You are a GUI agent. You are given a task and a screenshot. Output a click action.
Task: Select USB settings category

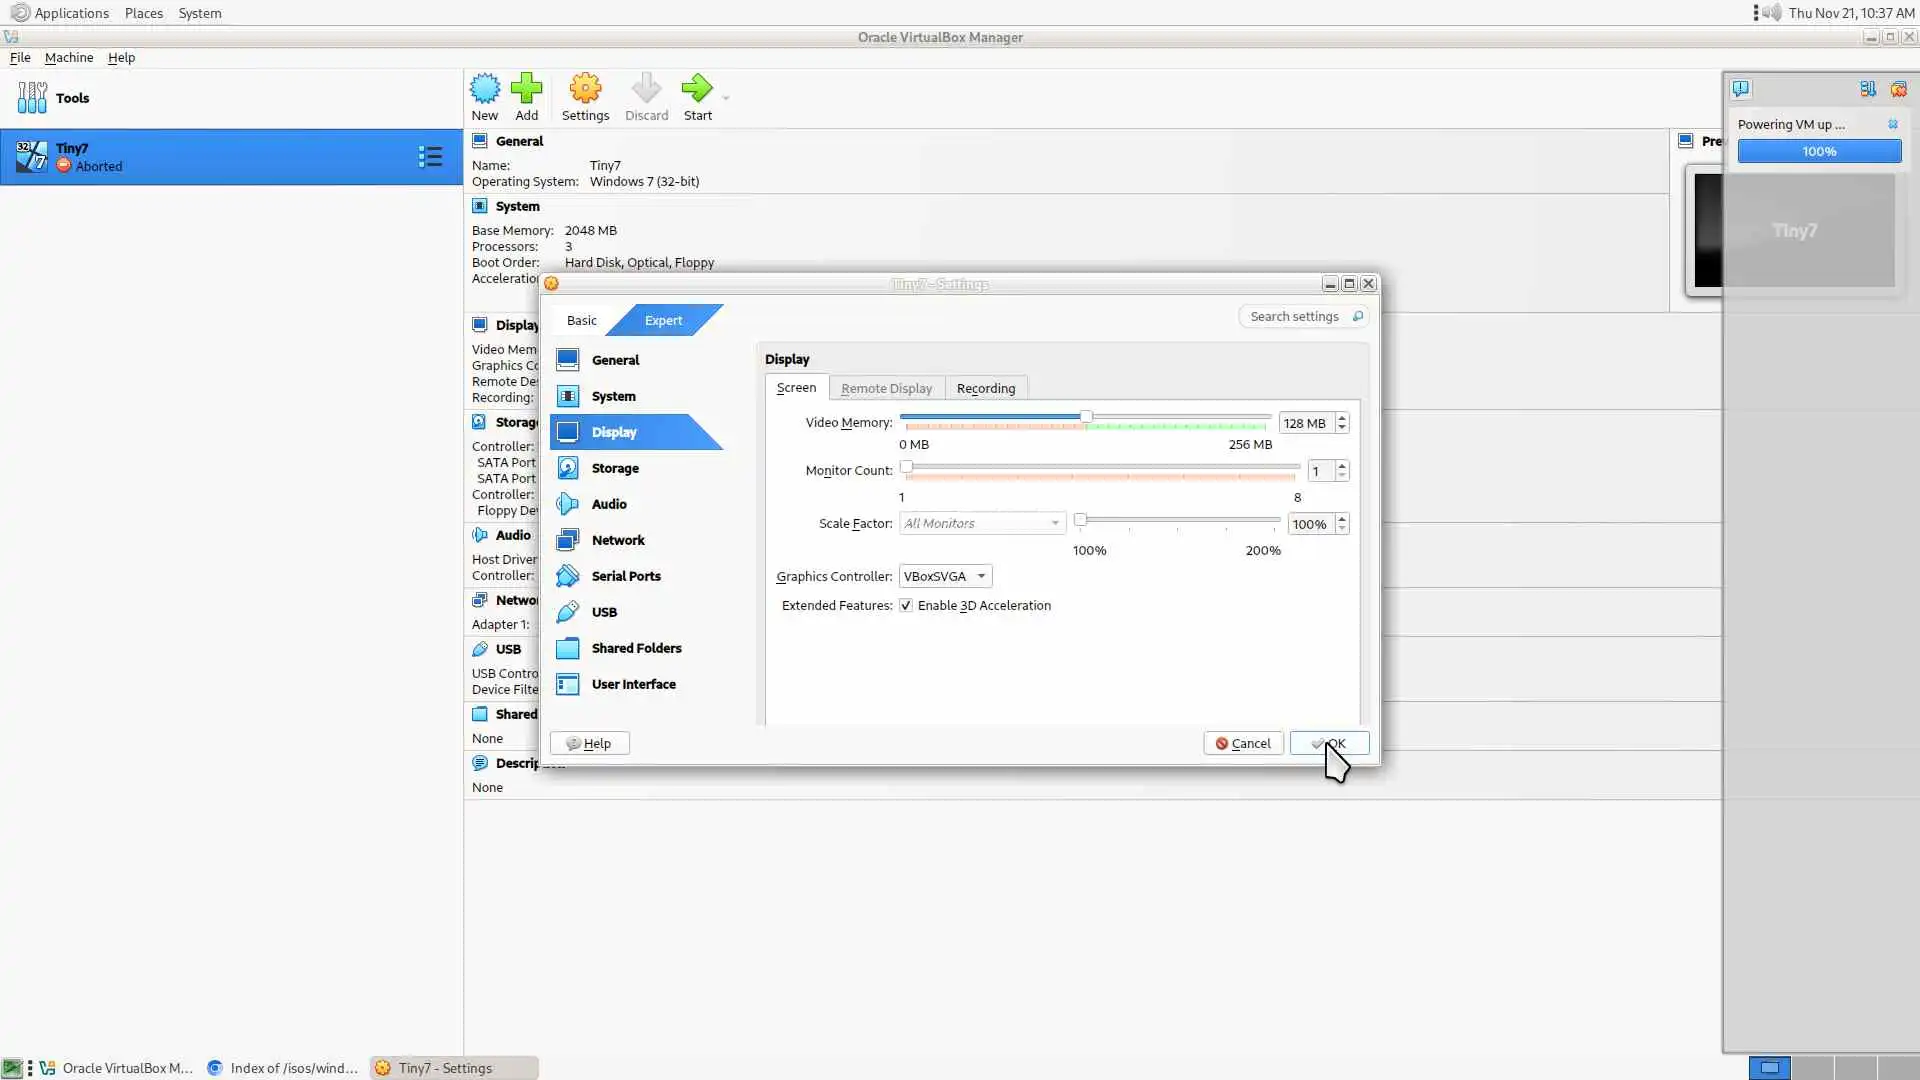click(x=604, y=612)
